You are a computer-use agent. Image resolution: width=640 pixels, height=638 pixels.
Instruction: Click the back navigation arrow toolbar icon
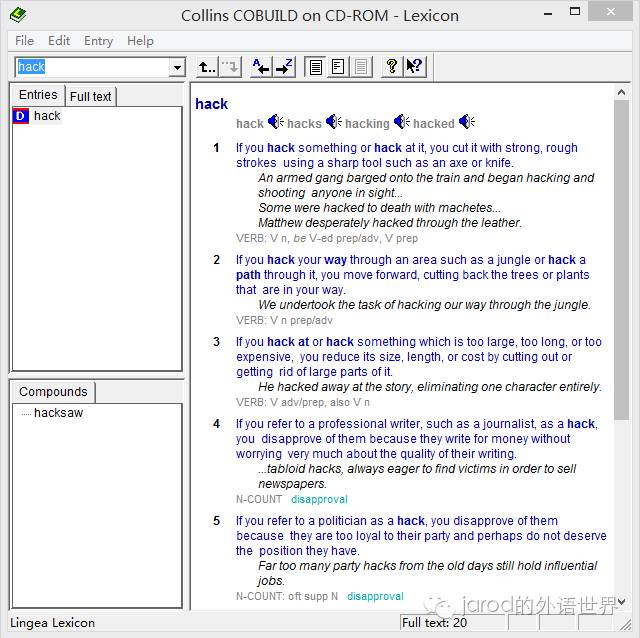click(x=207, y=67)
